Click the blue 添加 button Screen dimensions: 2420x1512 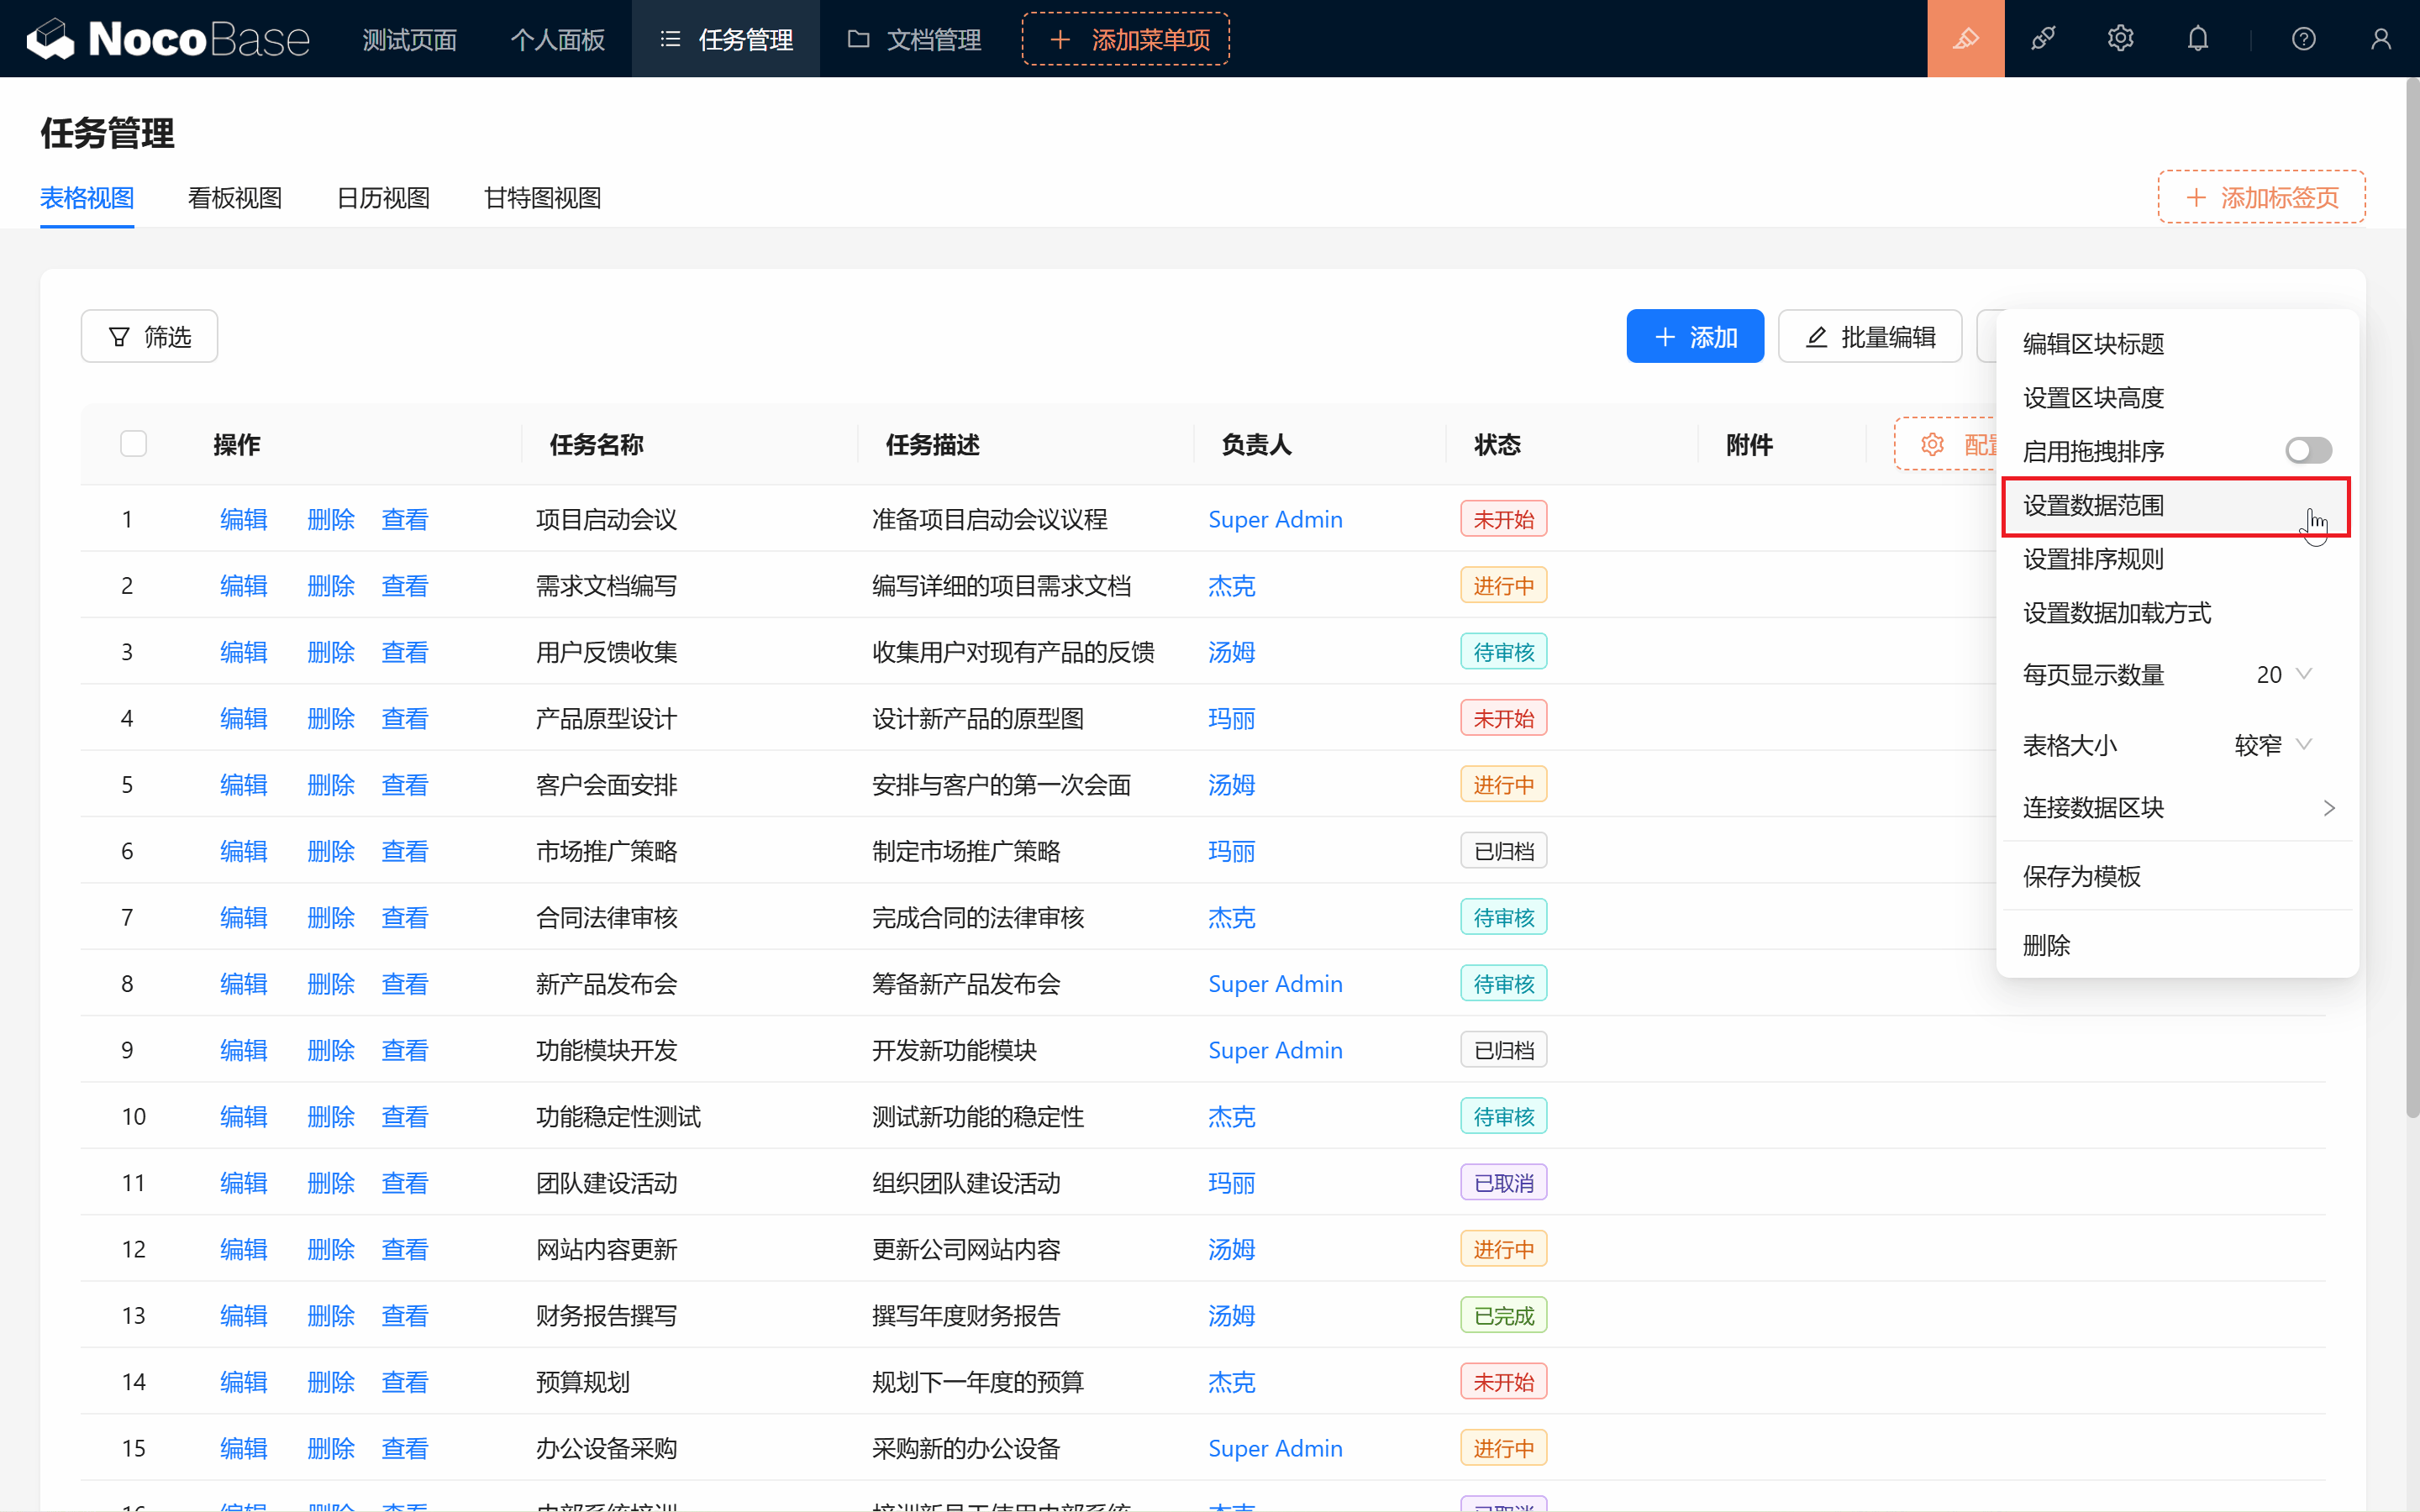(x=1694, y=337)
